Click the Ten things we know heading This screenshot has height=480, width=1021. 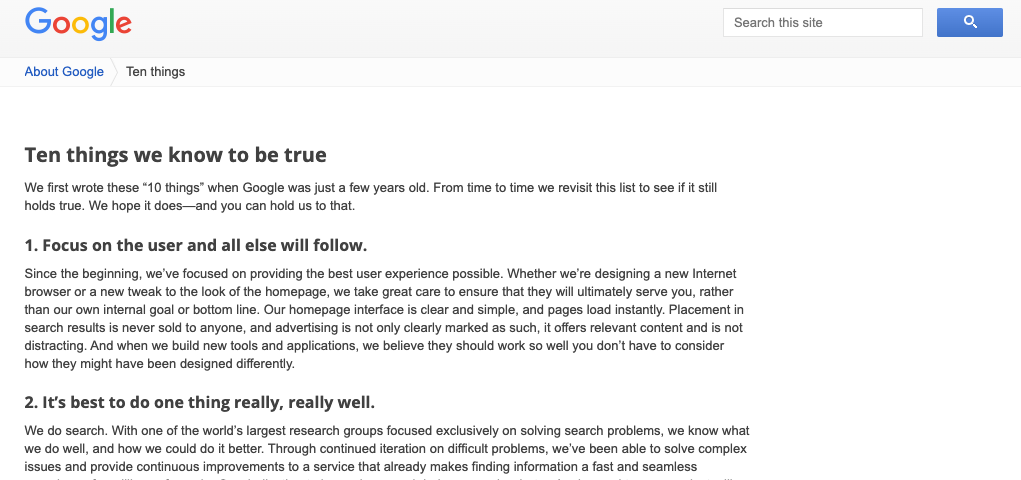175,155
